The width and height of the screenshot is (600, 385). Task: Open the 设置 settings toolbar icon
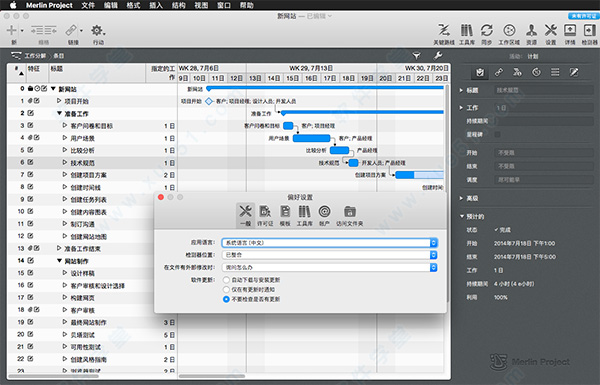tap(551, 30)
